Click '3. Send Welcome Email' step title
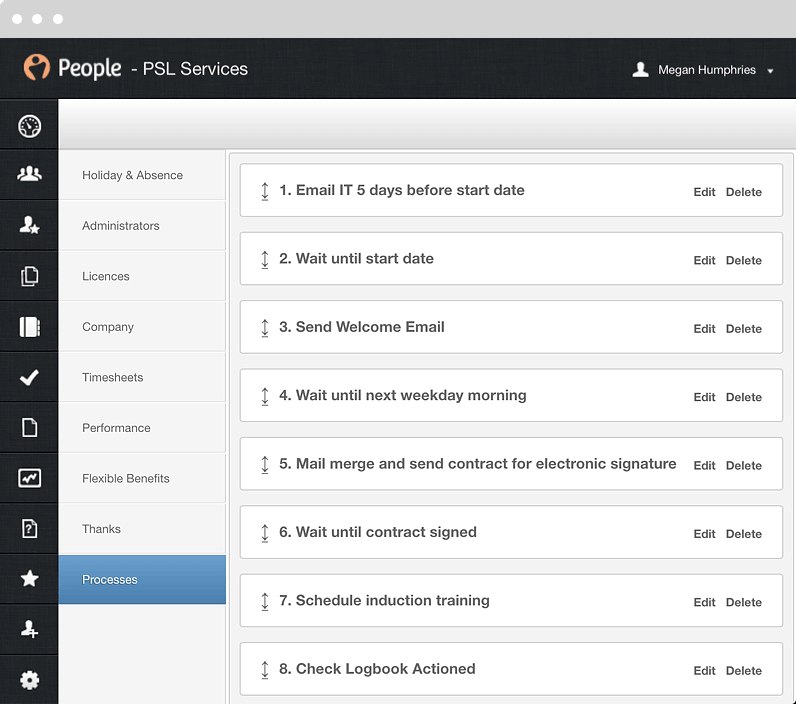The height and width of the screenshot is (704, 796). (361, 327)
